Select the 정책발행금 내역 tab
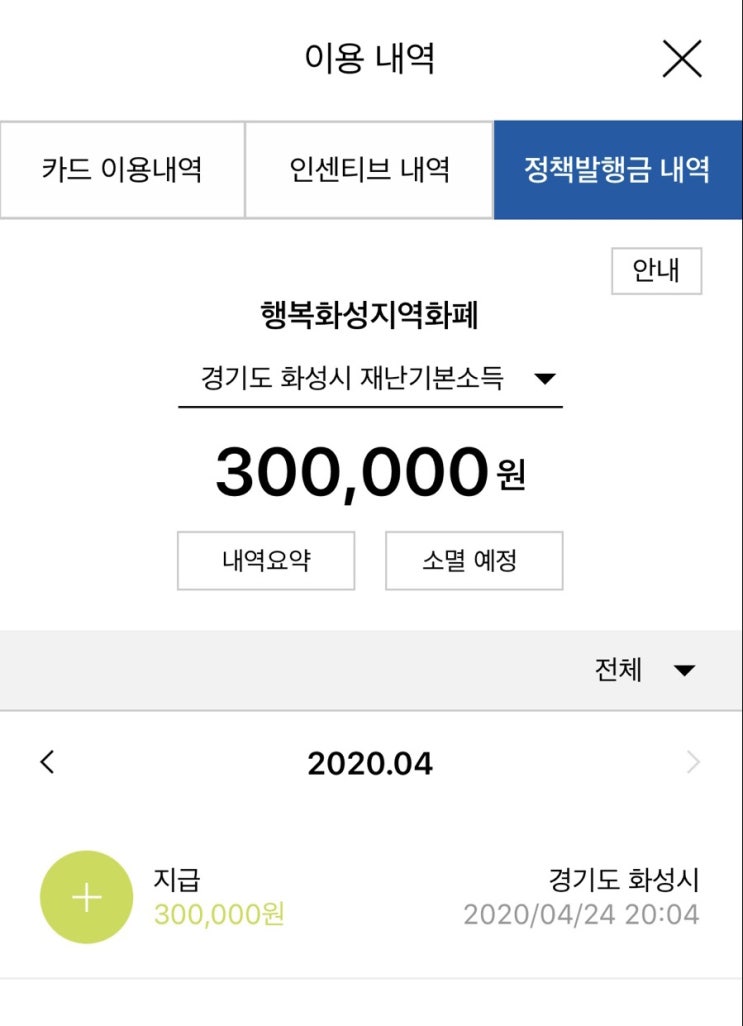The height and width of the screenshot is (1026, 743). (617, 170)
